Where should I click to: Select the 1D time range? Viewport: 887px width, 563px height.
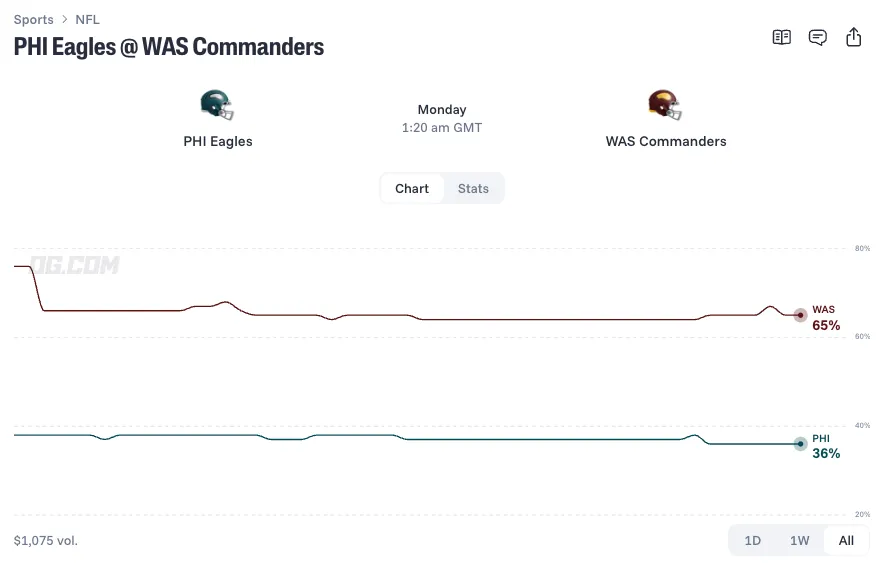pyautogui.click(x=752, y=540)
